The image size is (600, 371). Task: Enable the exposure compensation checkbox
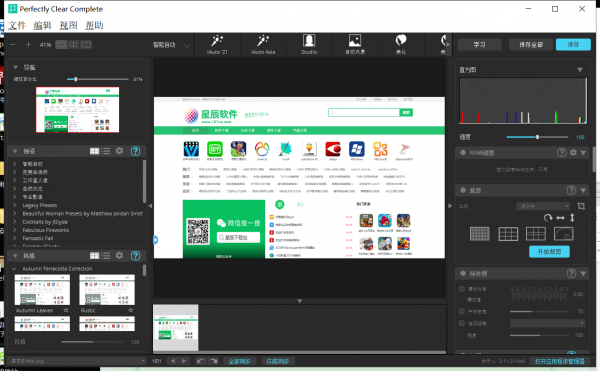tap(462, 289)
